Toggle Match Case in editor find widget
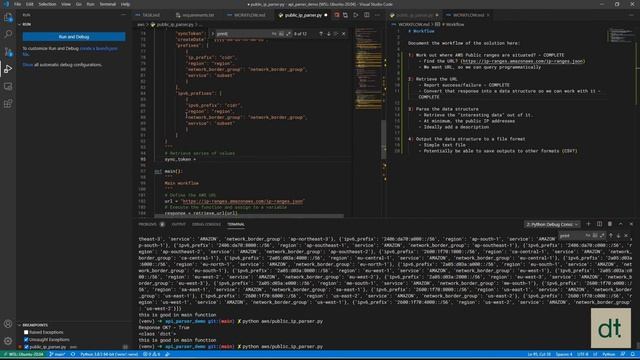 (274, 34)
